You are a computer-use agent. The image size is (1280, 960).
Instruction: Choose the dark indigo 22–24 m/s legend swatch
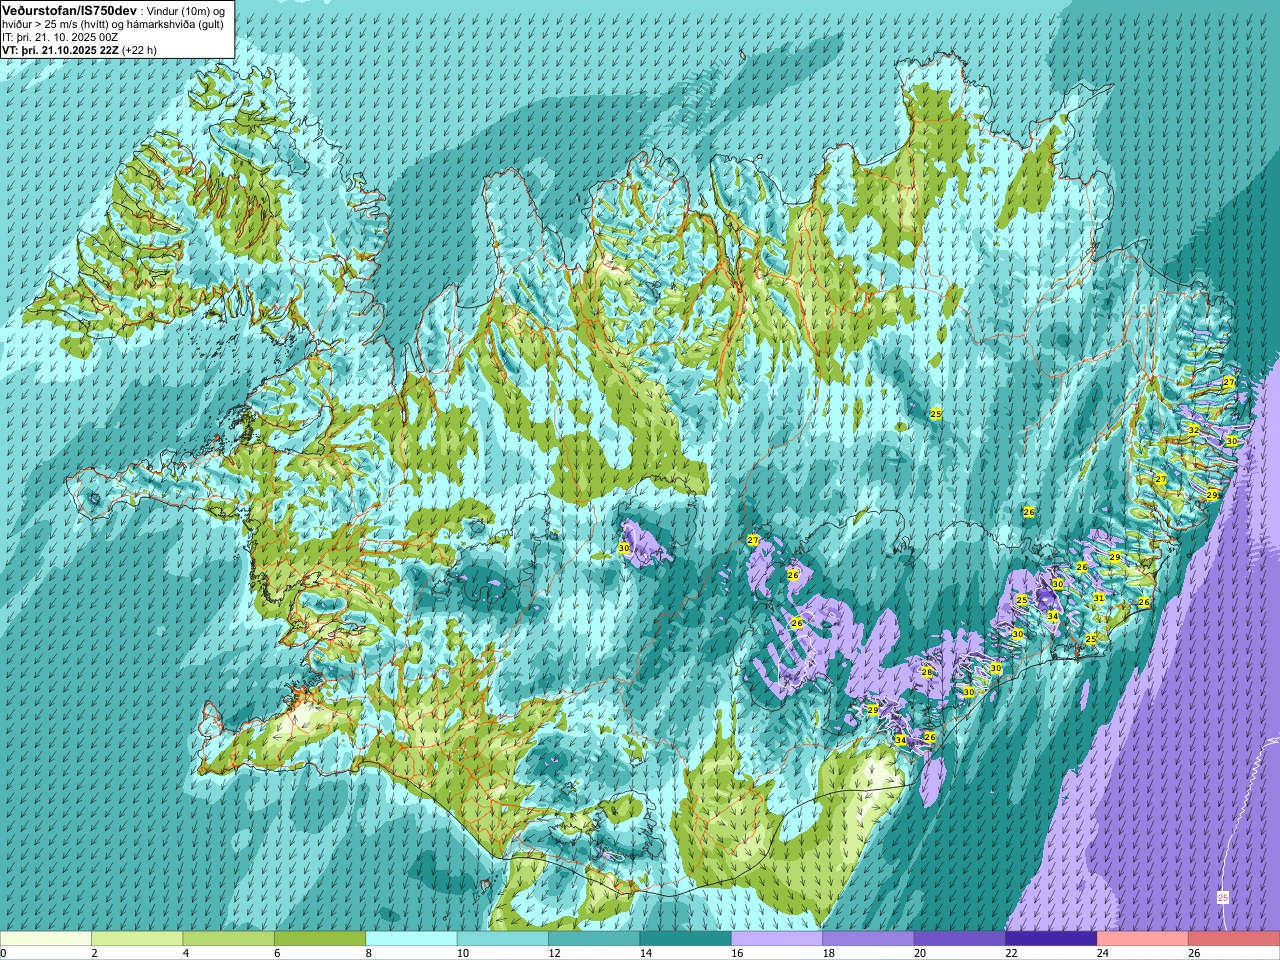(1051, 939)
